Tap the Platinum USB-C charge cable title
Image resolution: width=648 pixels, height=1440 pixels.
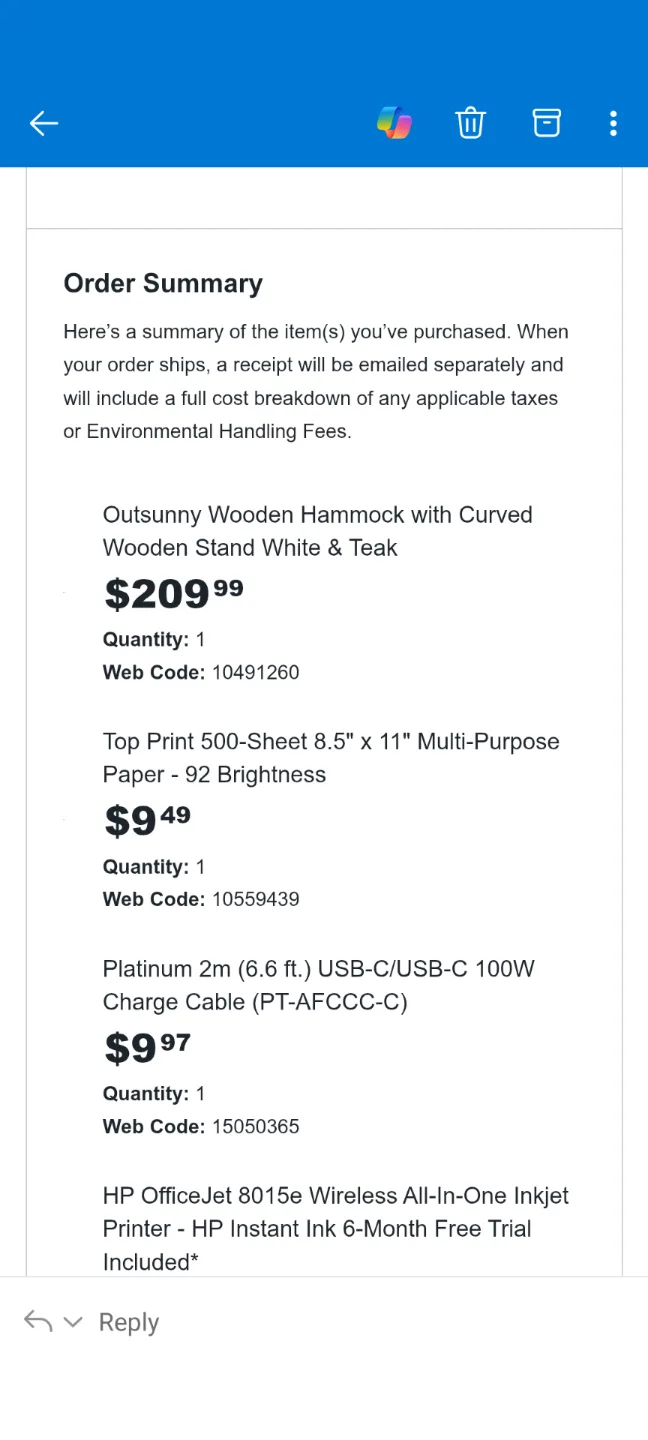coord(318,985)
